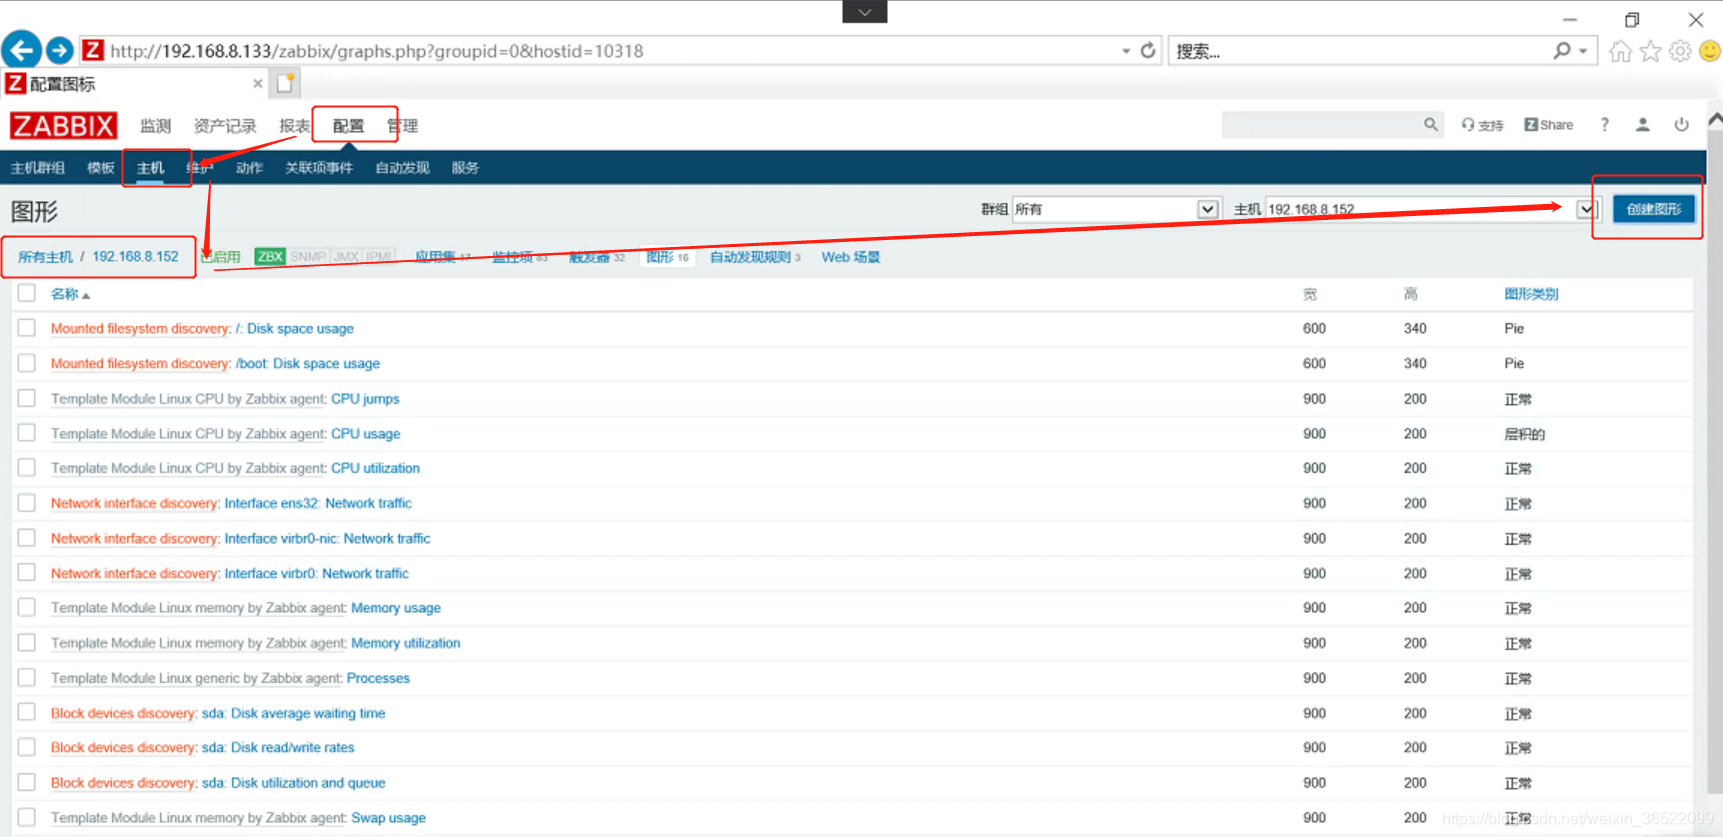Click the smiley feedback icon
The image size is (1723, 837).
pos(1710,51)
